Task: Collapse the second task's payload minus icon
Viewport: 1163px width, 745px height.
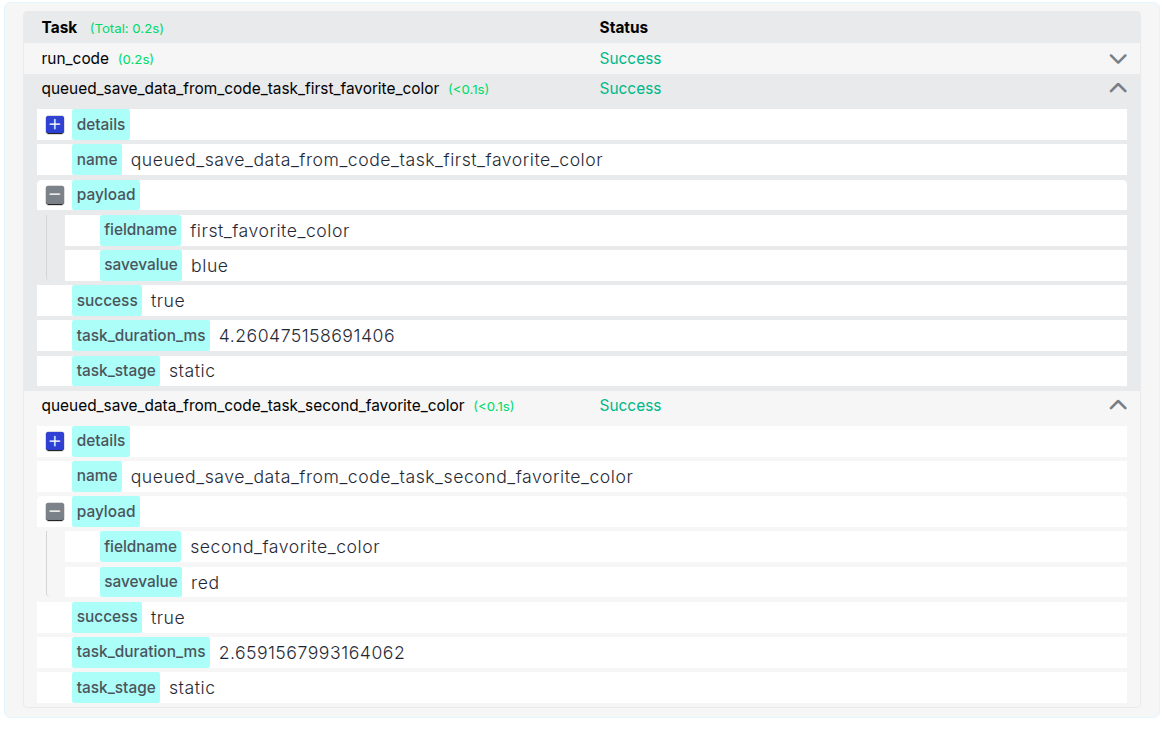Action: point(55,512)
